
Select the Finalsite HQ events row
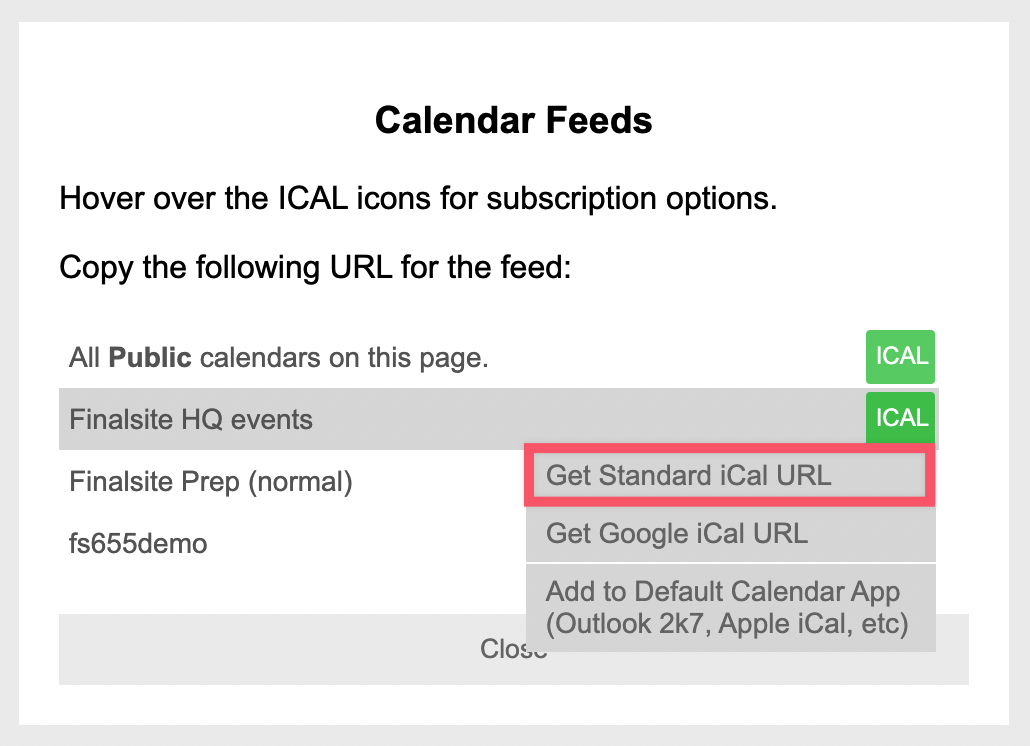191,420
